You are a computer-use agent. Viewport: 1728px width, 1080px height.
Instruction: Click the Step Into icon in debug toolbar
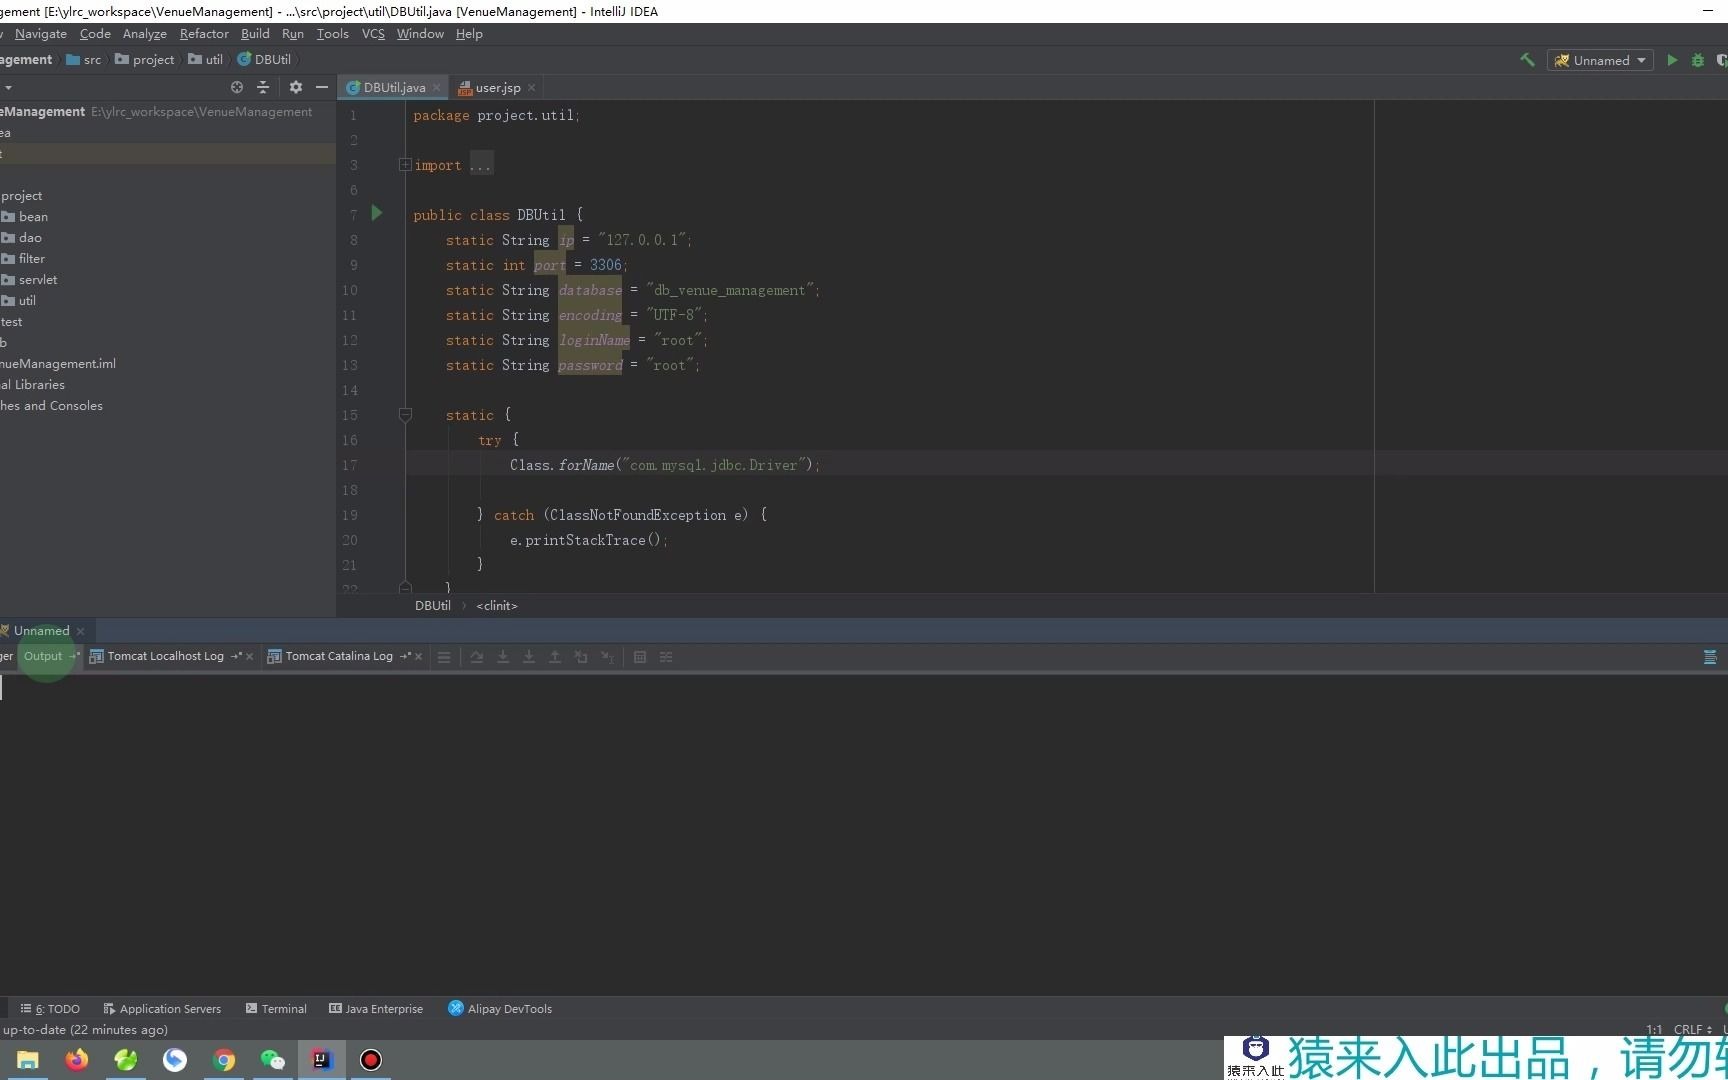tap(503, 657)
